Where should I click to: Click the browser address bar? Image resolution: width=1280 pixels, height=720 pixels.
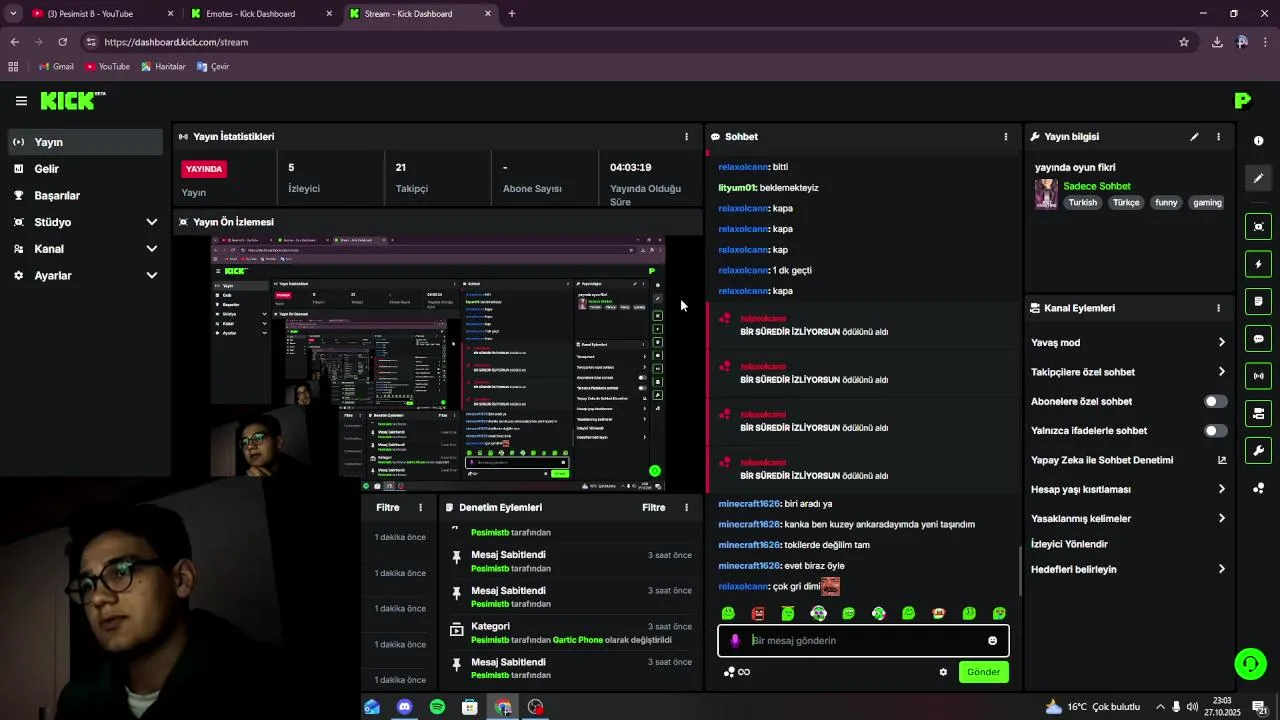(630, 42)
